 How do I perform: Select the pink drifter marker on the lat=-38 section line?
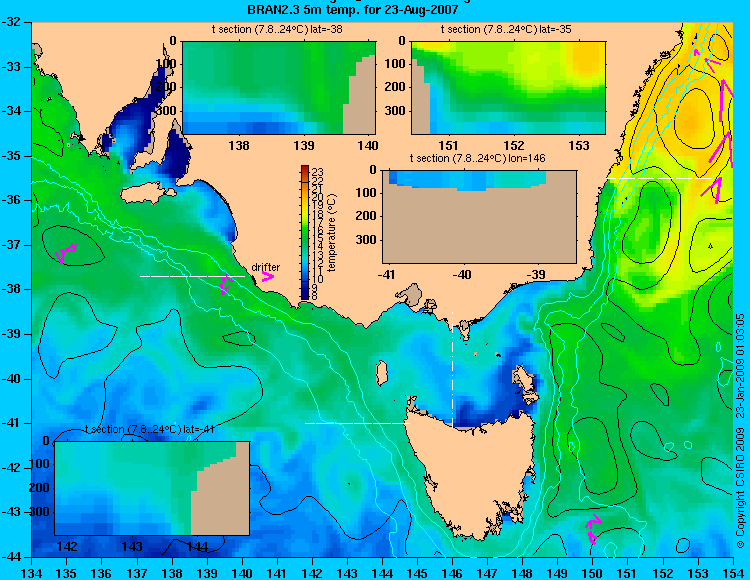click(x=226, y=284)
